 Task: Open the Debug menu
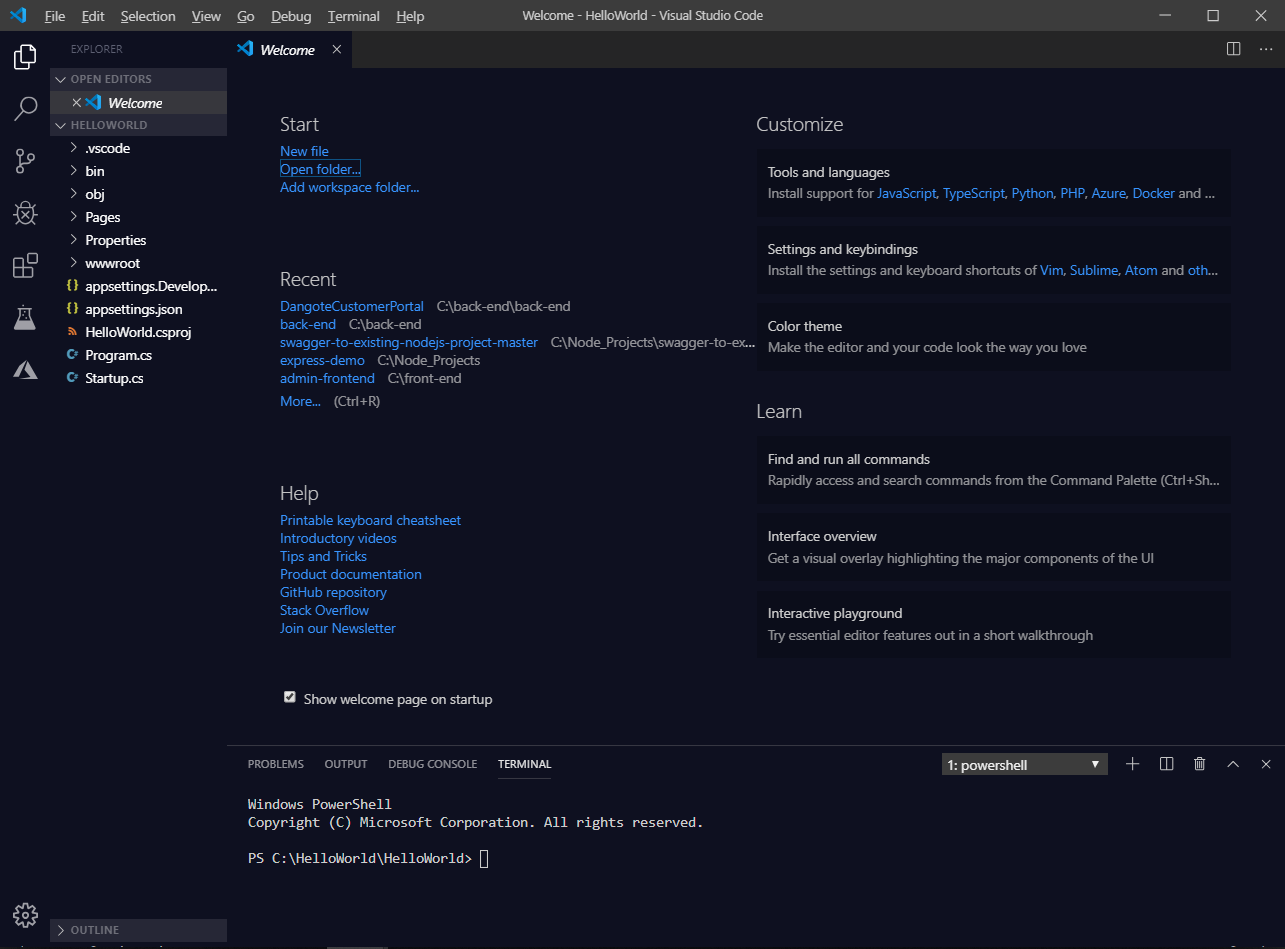290,15
